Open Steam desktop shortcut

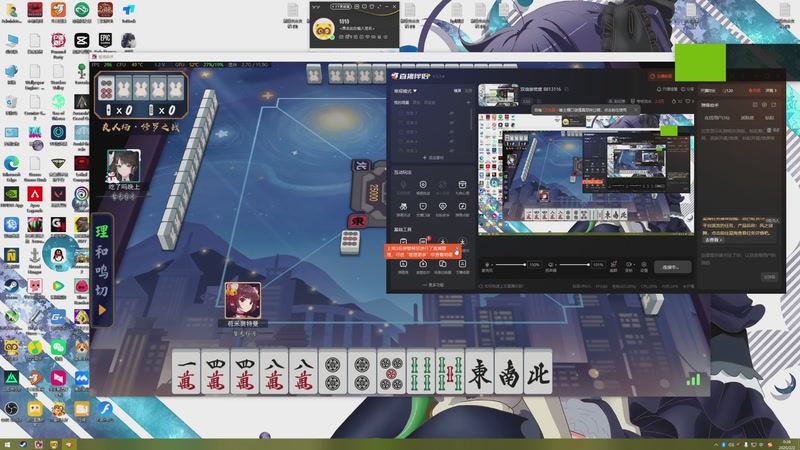point(11,286)
